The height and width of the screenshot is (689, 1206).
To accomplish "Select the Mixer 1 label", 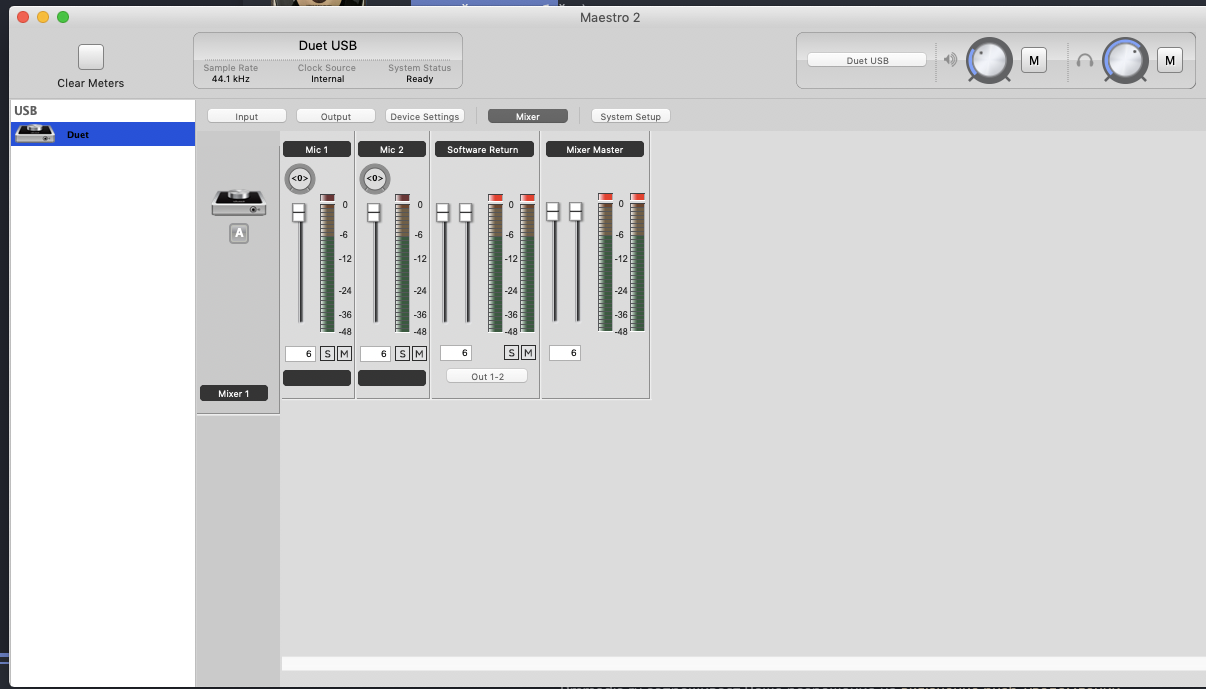I will [234, 393].
